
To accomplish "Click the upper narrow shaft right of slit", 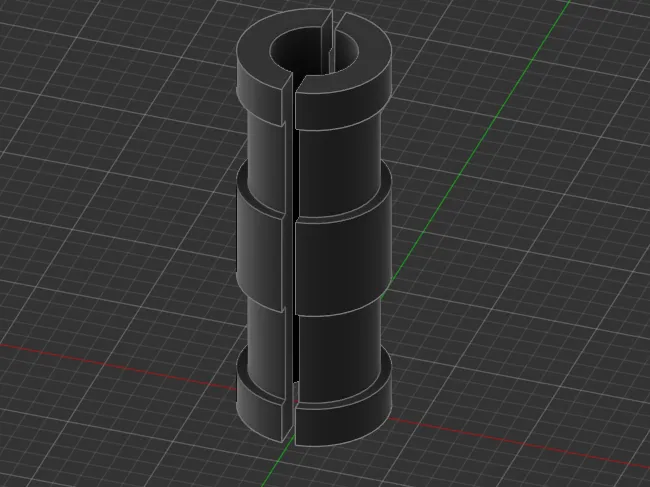I will [x=339, y=170].
